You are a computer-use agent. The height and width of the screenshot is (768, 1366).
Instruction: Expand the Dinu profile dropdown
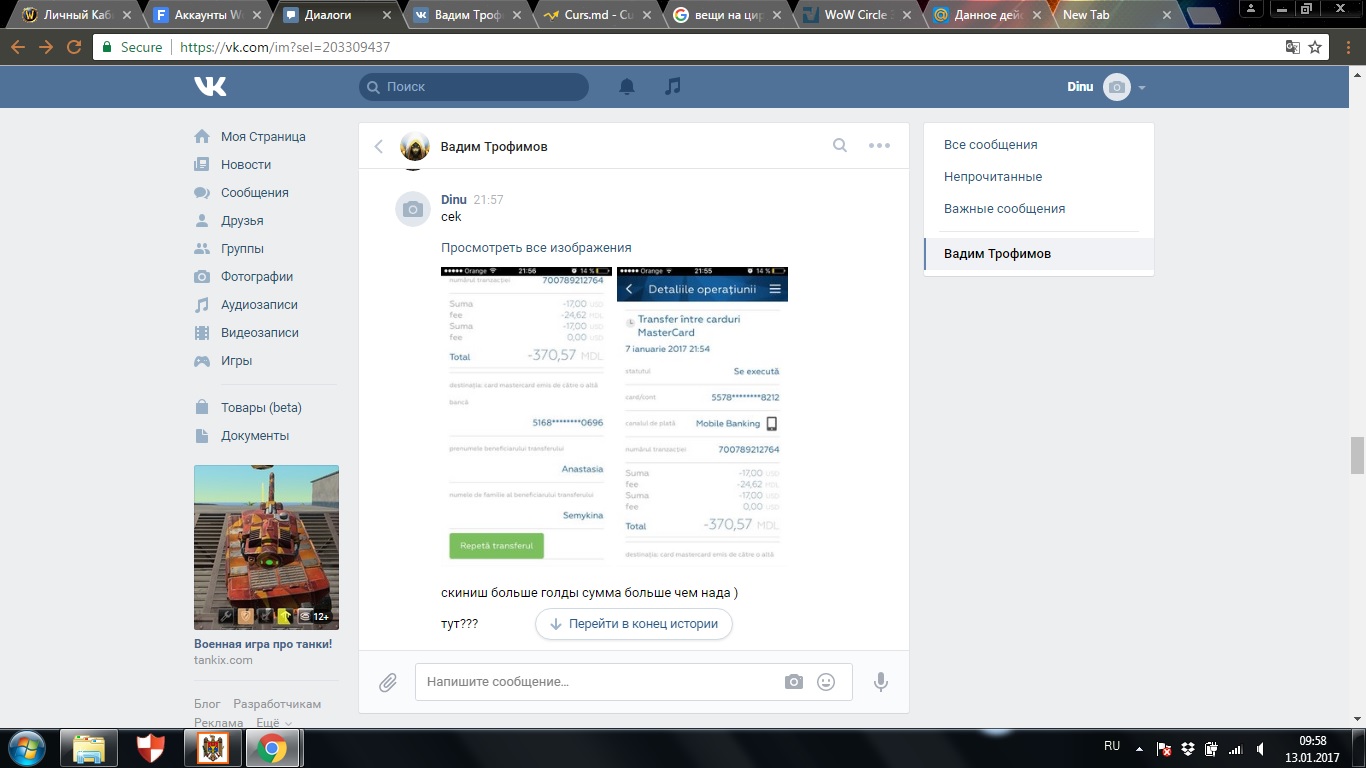[x=1141, y=88]
